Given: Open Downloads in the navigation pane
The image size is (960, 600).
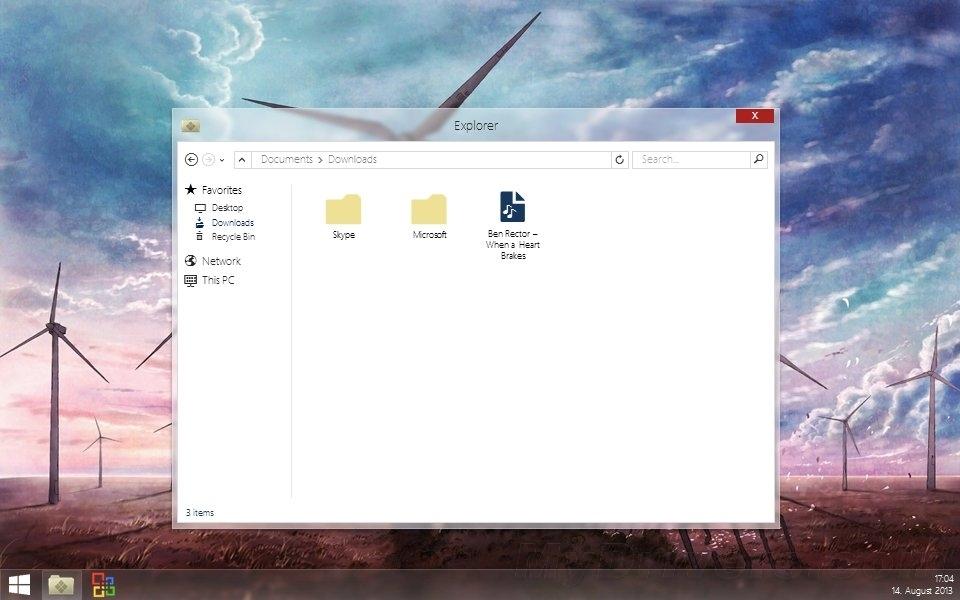Looking at the screenshot, I should [x=232, y=223].
